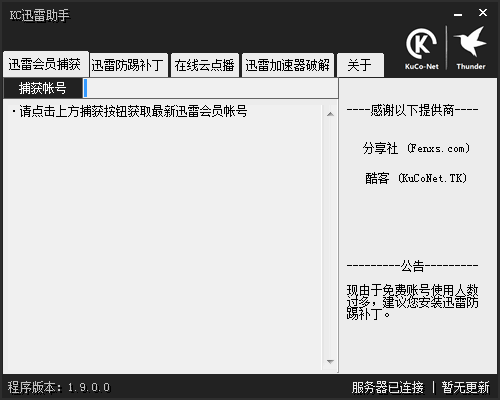Image resolution: width=500 pixels, height=400 pixels.
Task: Click the 酷客 (KuCoNet.TK) provider text
Action: point(416,178)
